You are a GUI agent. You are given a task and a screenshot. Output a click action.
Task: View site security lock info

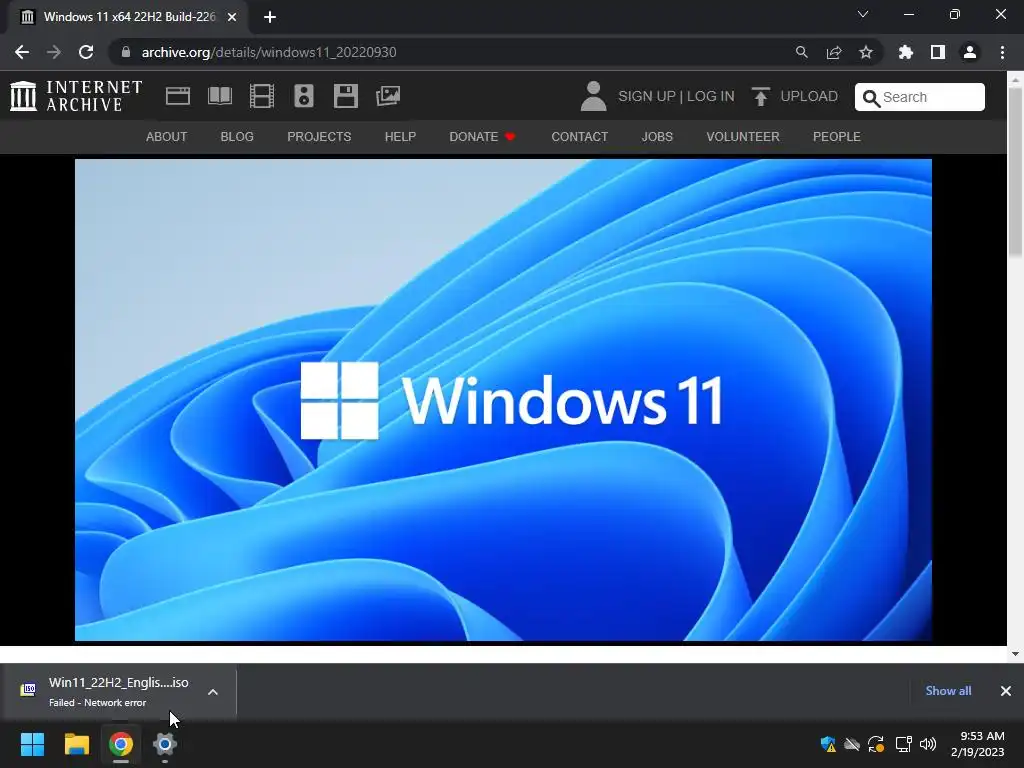pyautogui.click(x=126, y=52)
